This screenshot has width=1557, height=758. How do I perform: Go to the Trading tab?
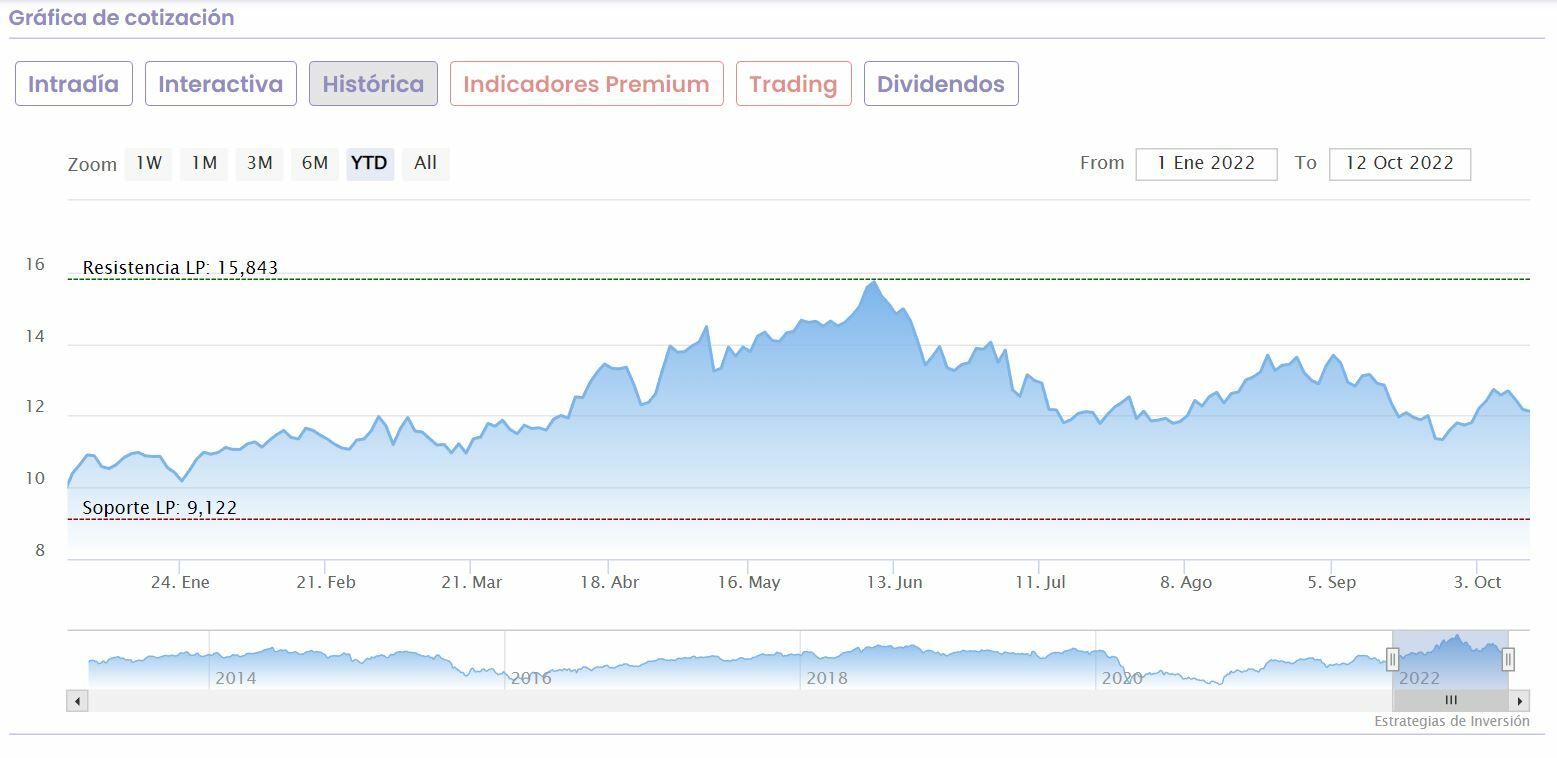(x=793, y=84)
